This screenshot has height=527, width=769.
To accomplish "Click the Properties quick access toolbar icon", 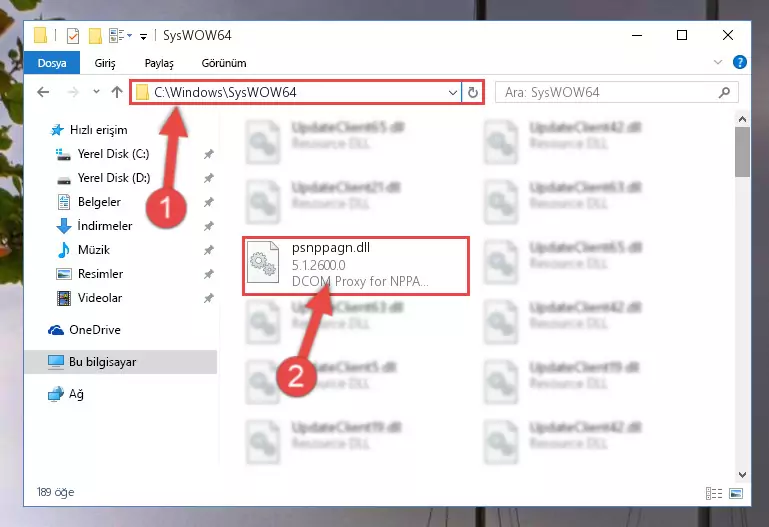I will pyautogui.click(x=73, y=36).
